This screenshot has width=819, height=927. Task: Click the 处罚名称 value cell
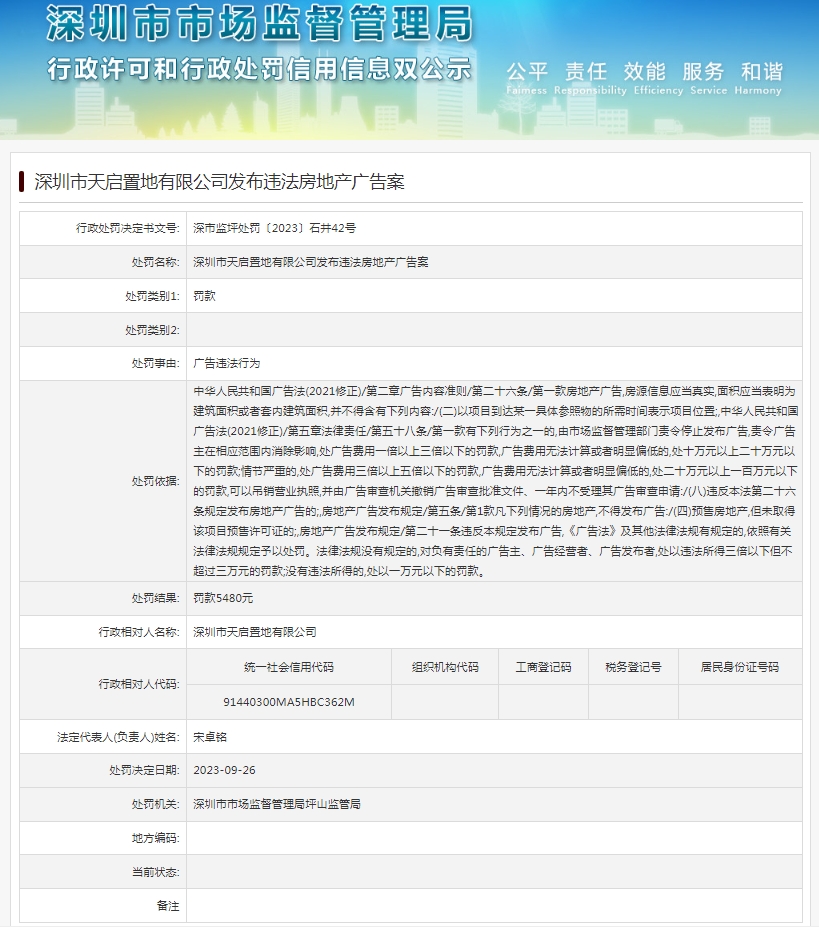(x=494, y=262)
